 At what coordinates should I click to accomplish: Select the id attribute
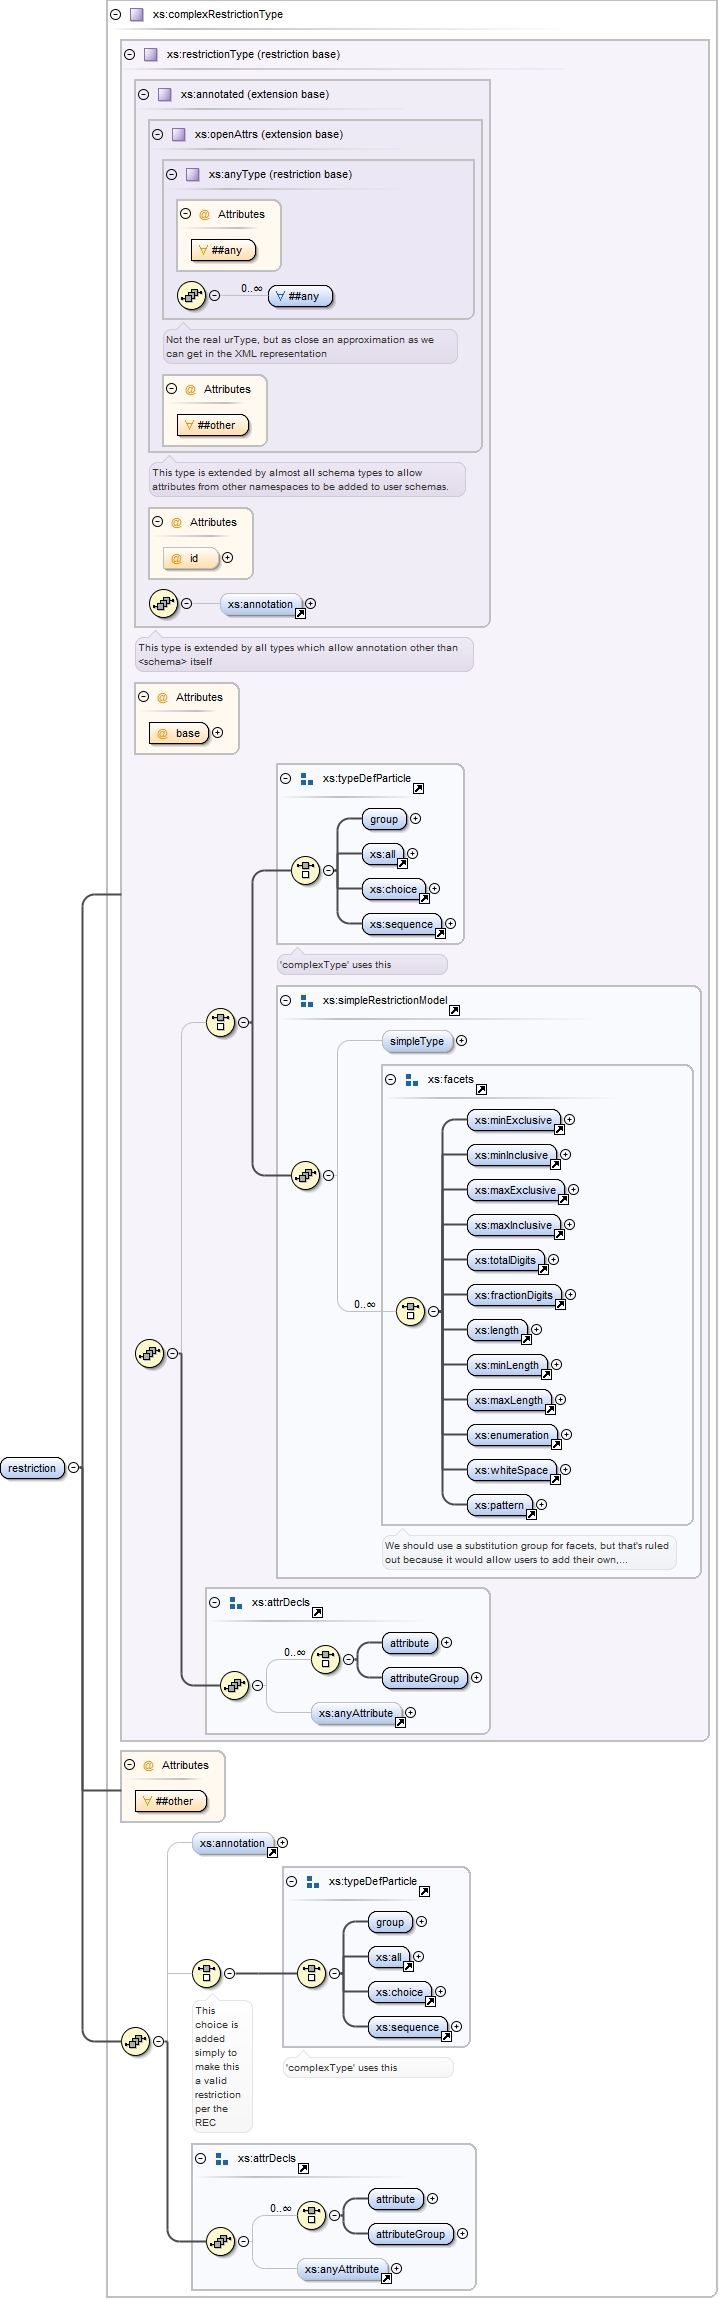191,559
